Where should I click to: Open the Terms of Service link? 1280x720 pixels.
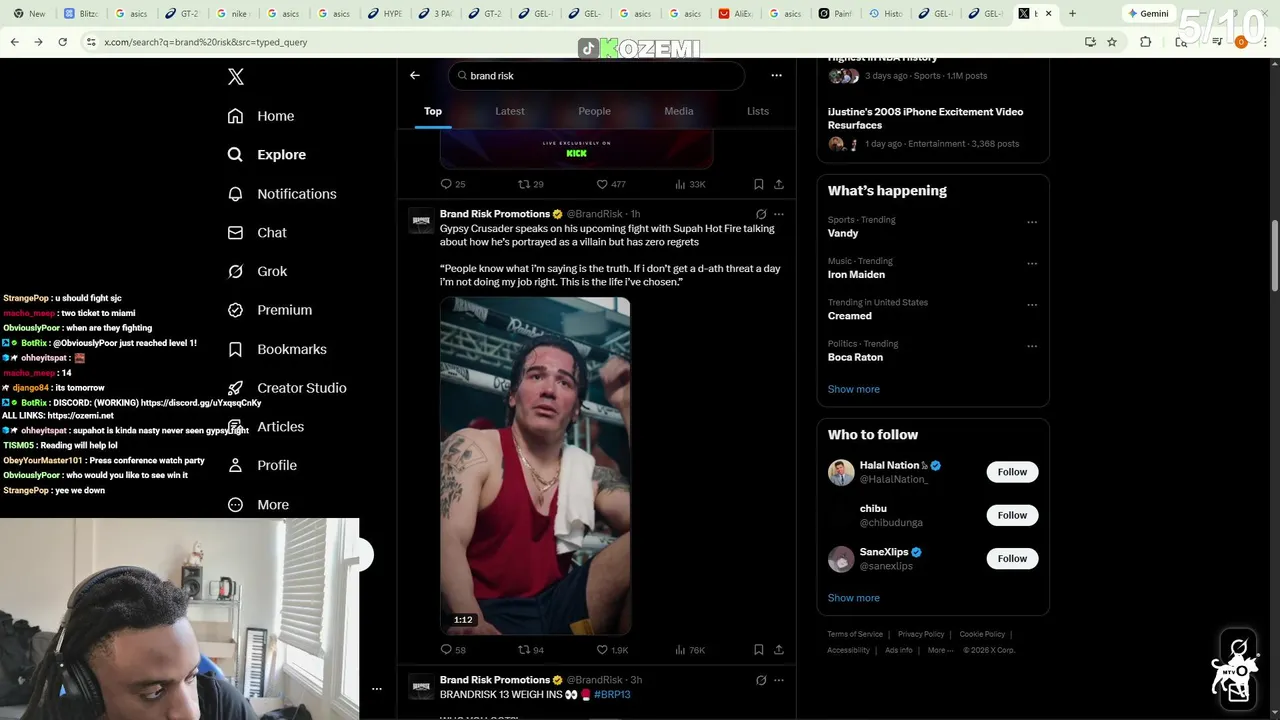point(855,634)
